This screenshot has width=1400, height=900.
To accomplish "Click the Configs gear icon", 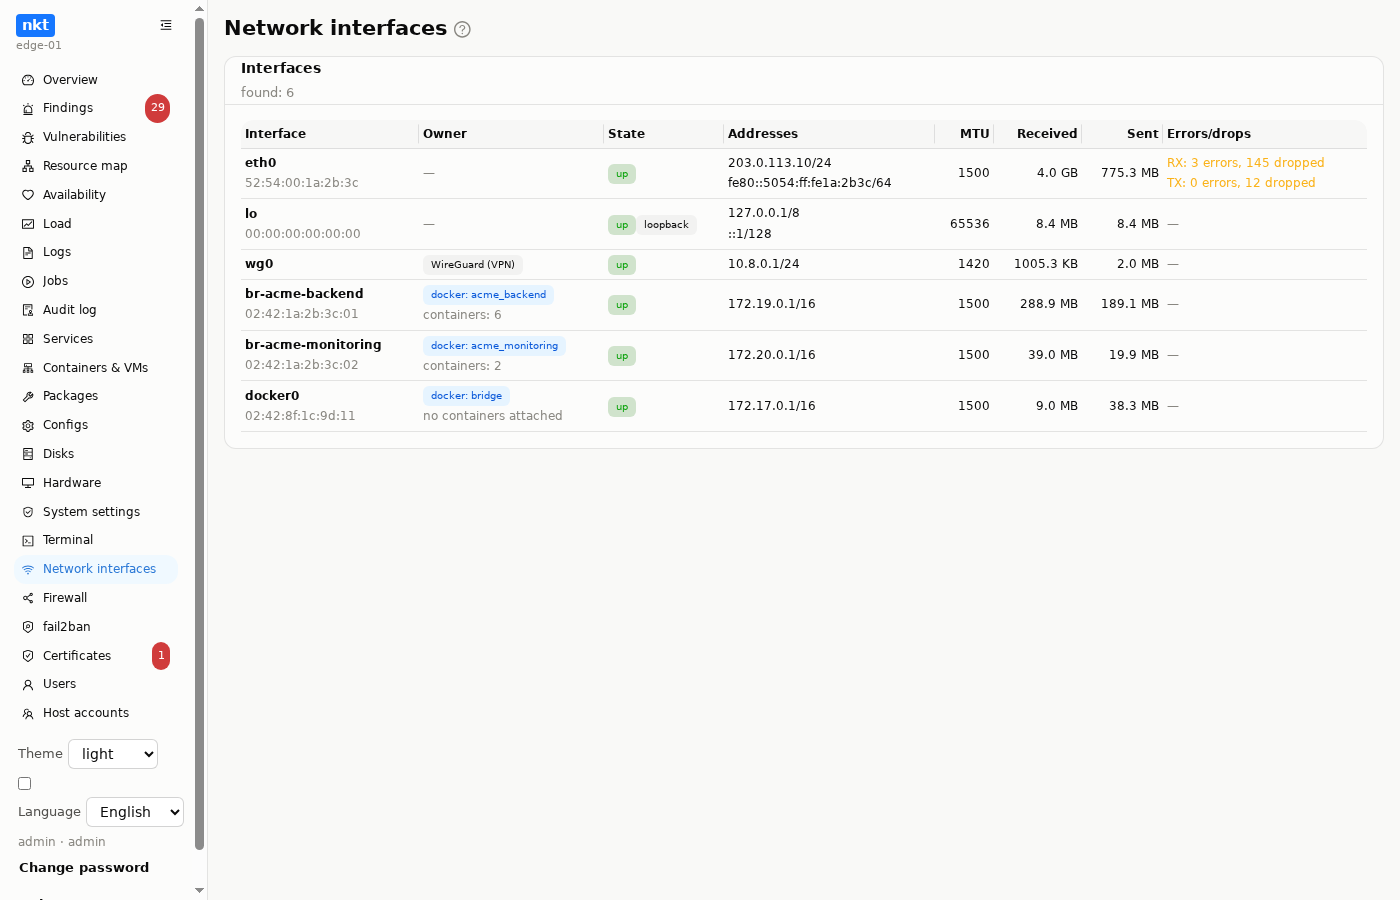I will [x=28, y=426].
